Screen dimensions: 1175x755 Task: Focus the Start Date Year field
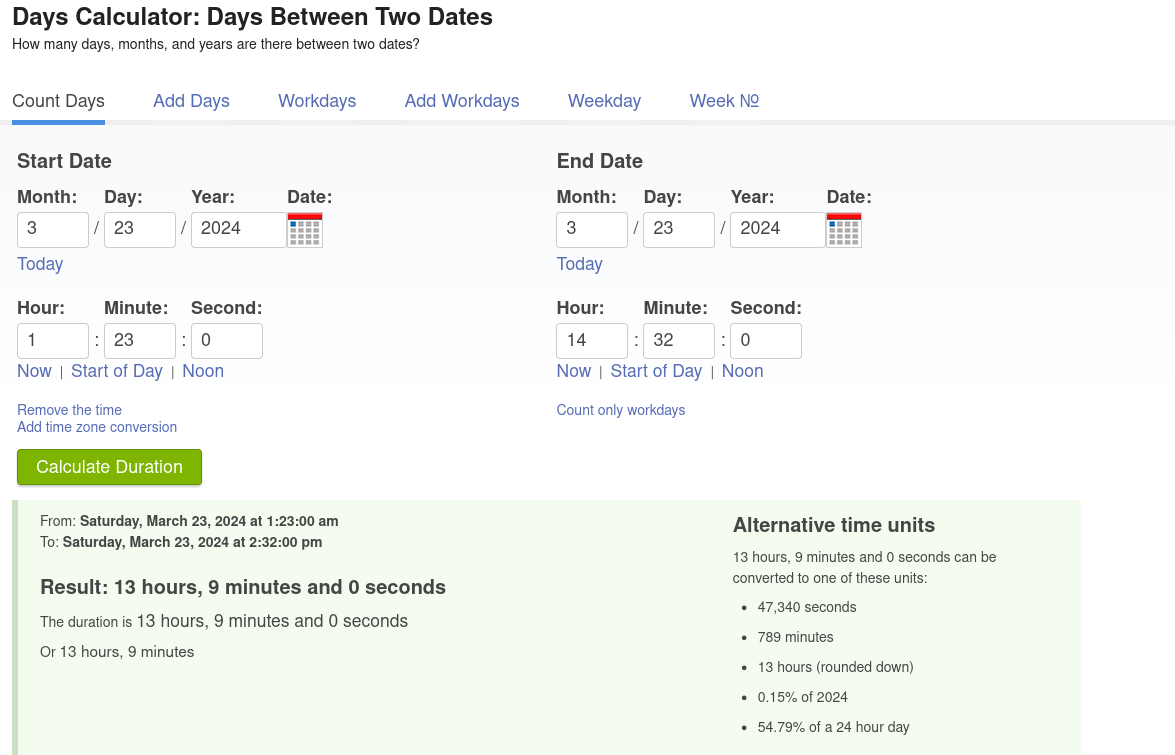pos(239,230)
